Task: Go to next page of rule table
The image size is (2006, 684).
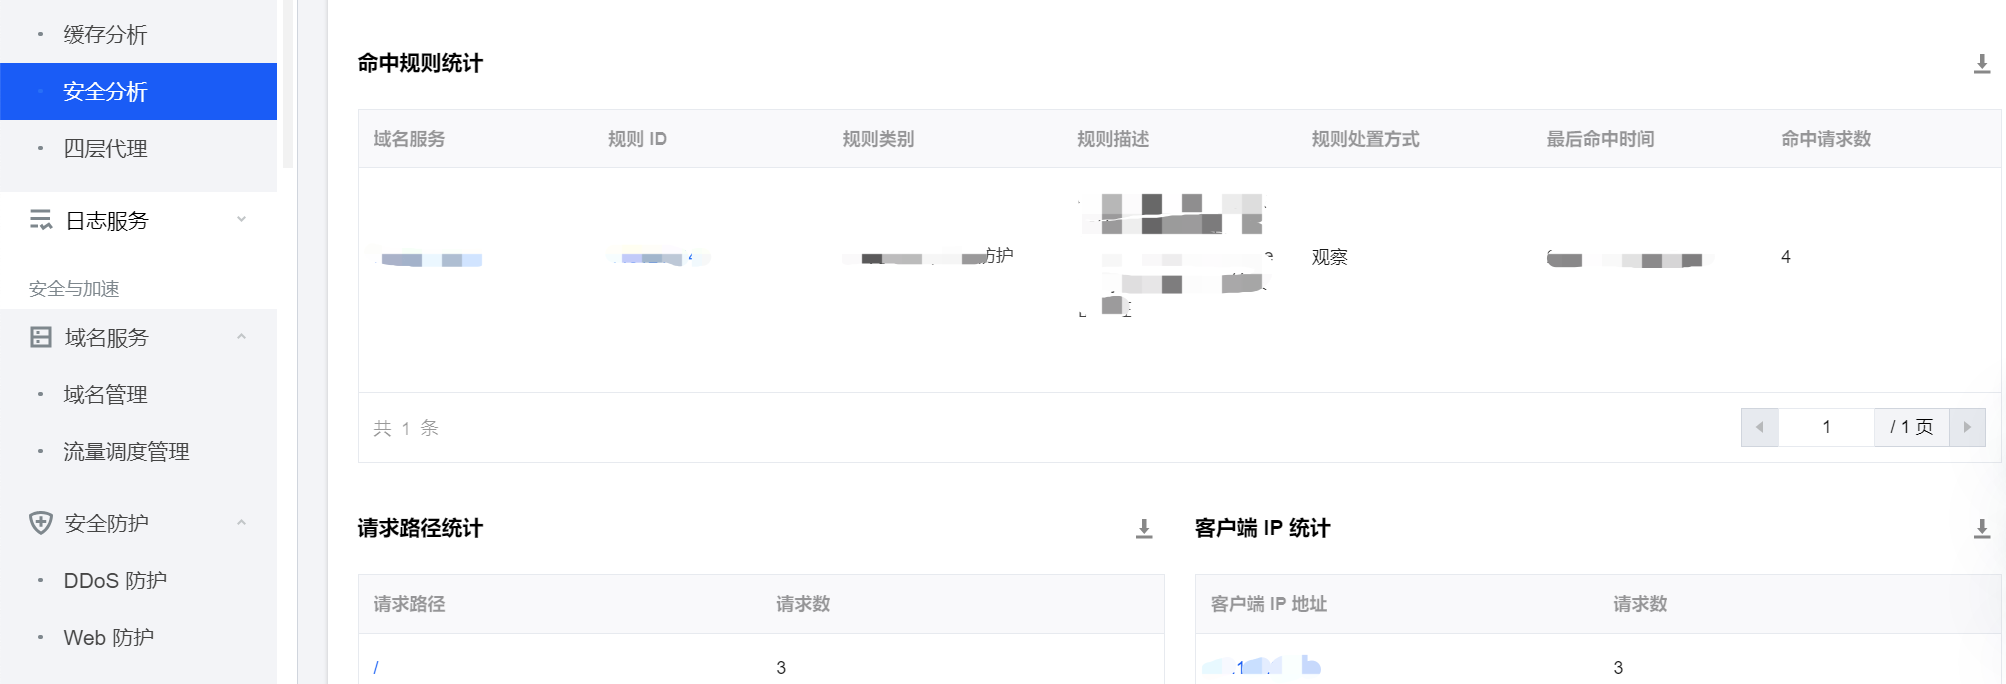Action: tap(1967, 427)
